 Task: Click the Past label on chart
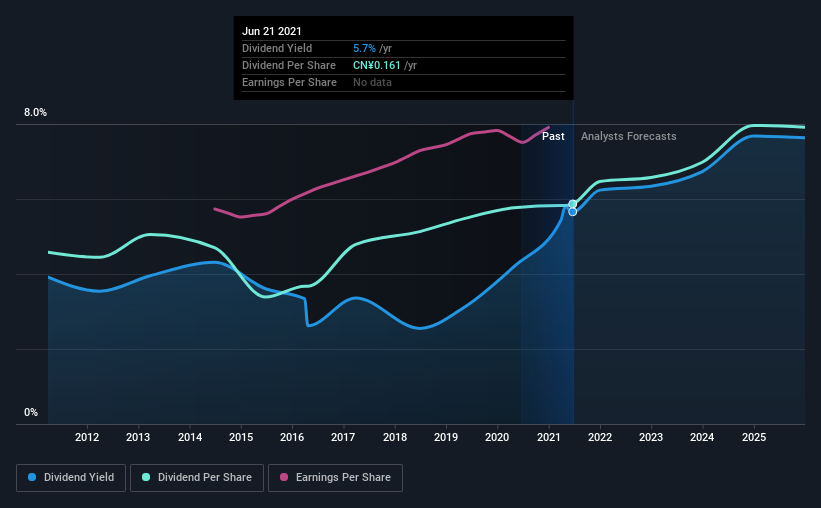coord(553,136)
